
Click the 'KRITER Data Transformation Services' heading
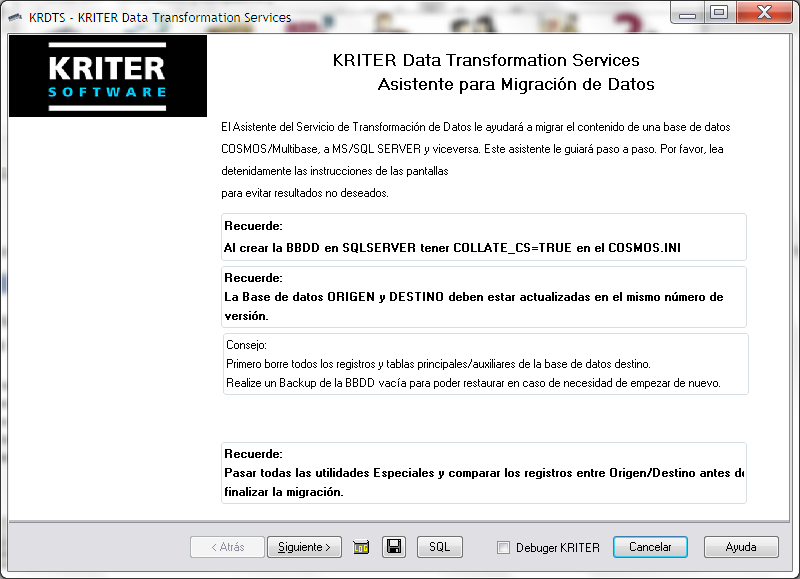[486, 60]
